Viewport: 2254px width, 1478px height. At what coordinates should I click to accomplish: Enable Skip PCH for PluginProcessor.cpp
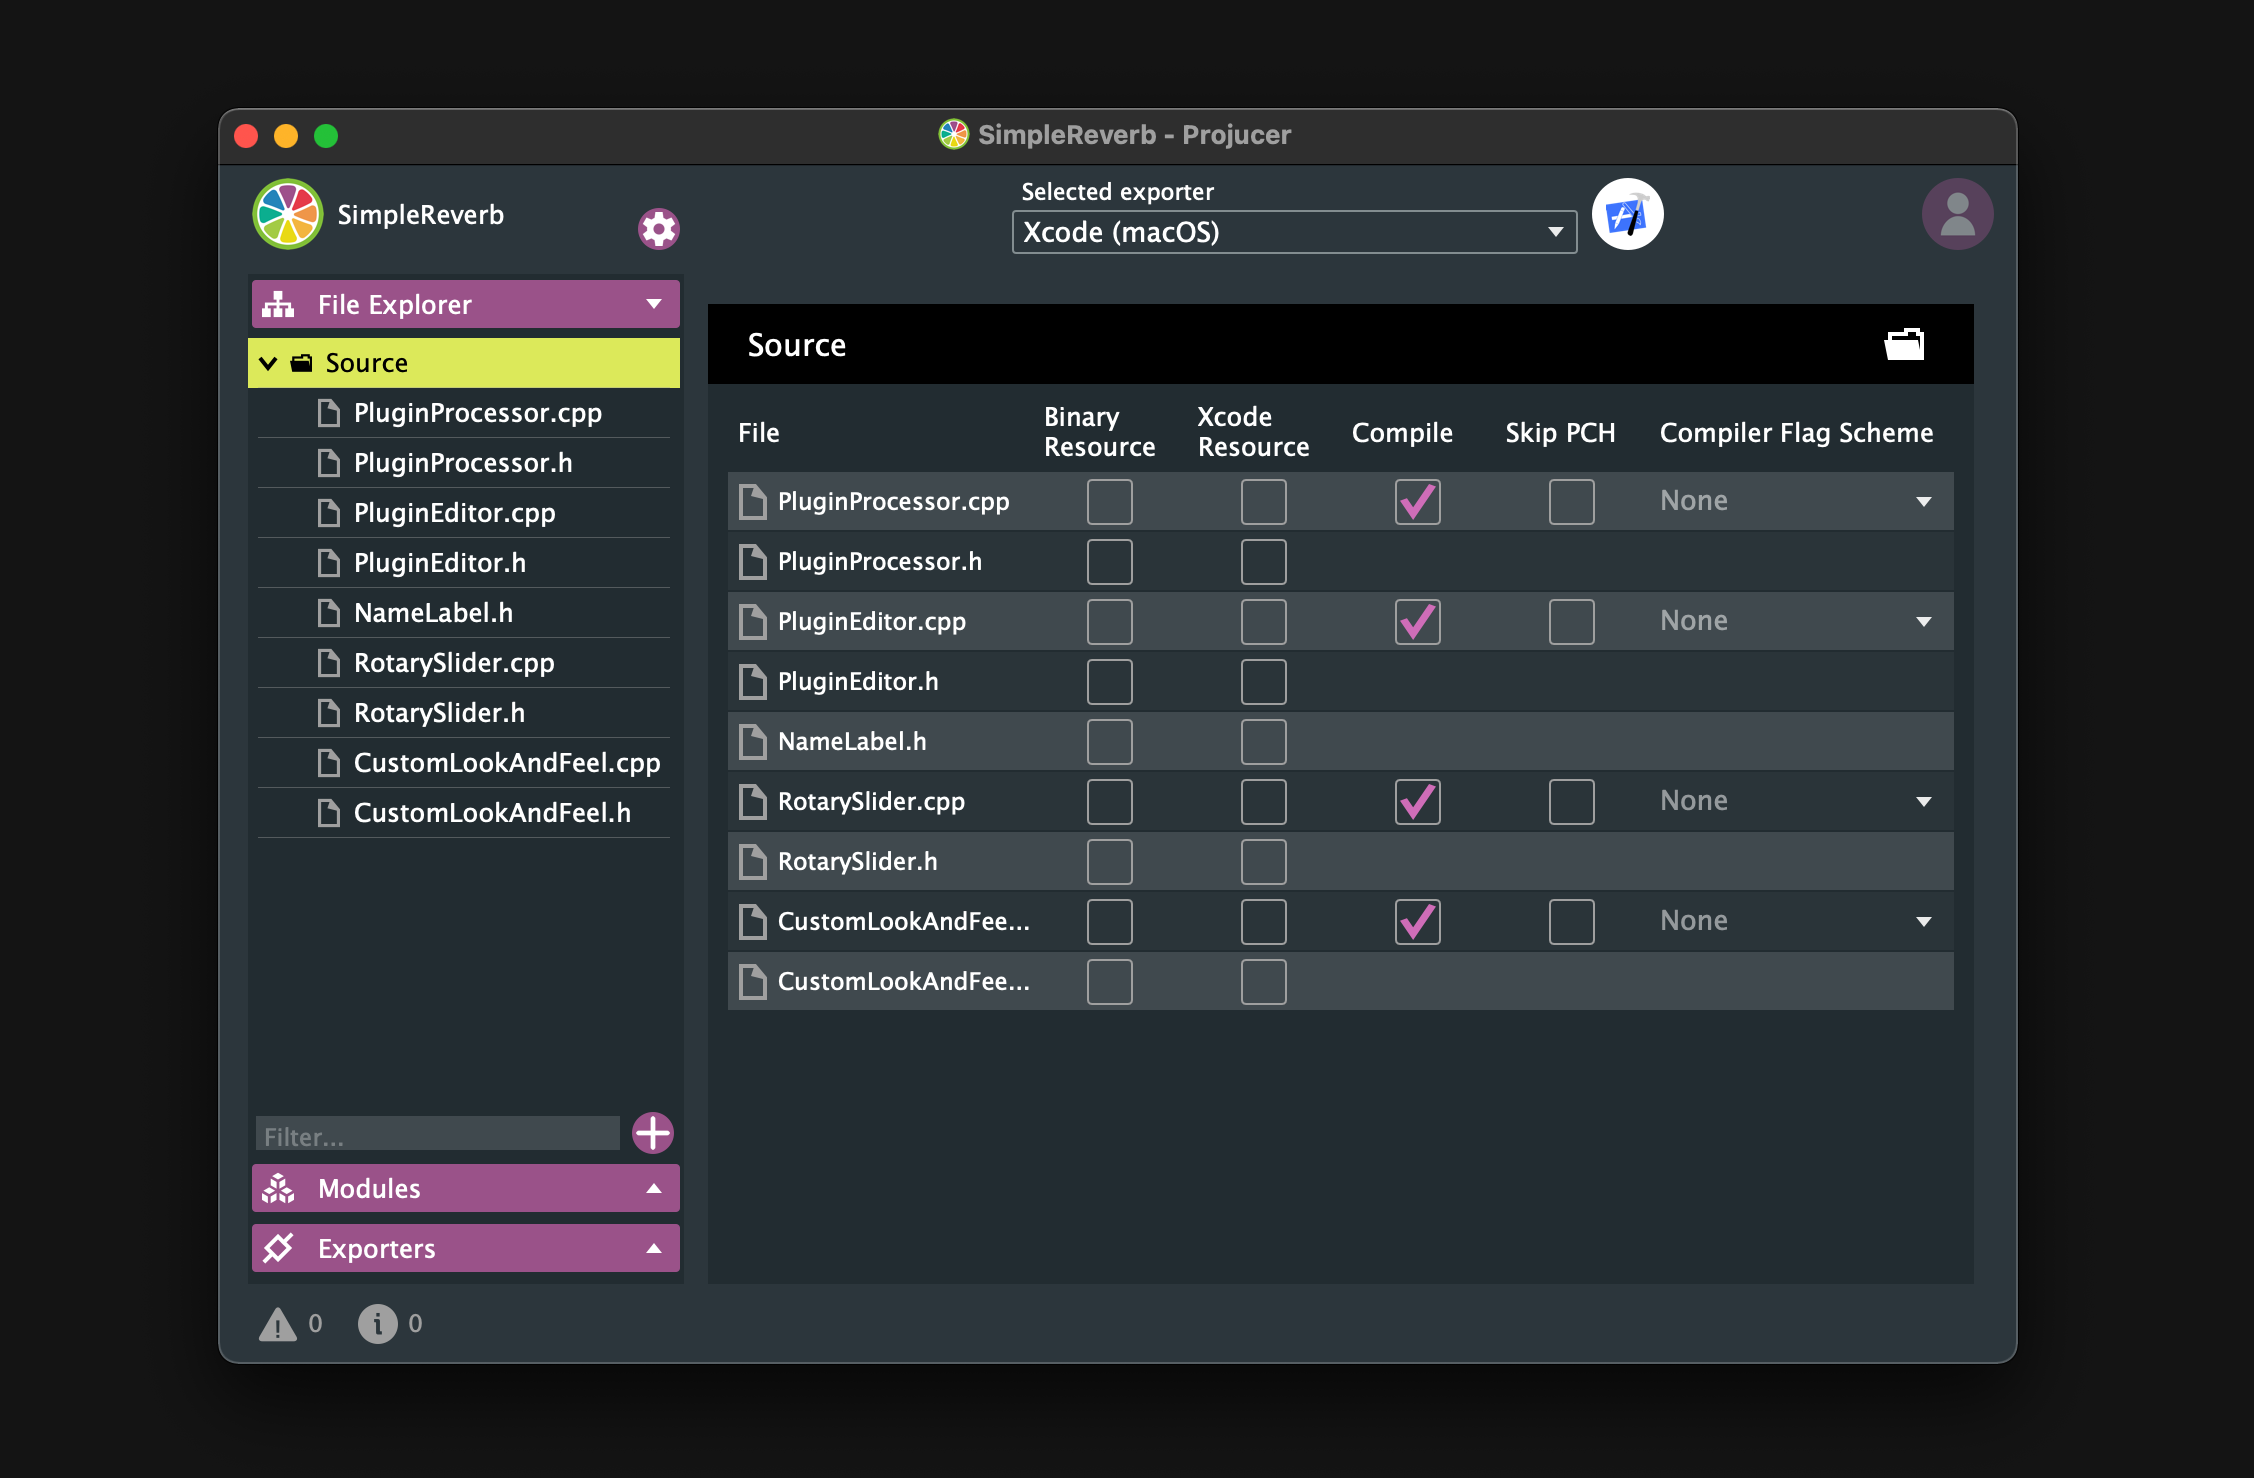coord(1571,501)
